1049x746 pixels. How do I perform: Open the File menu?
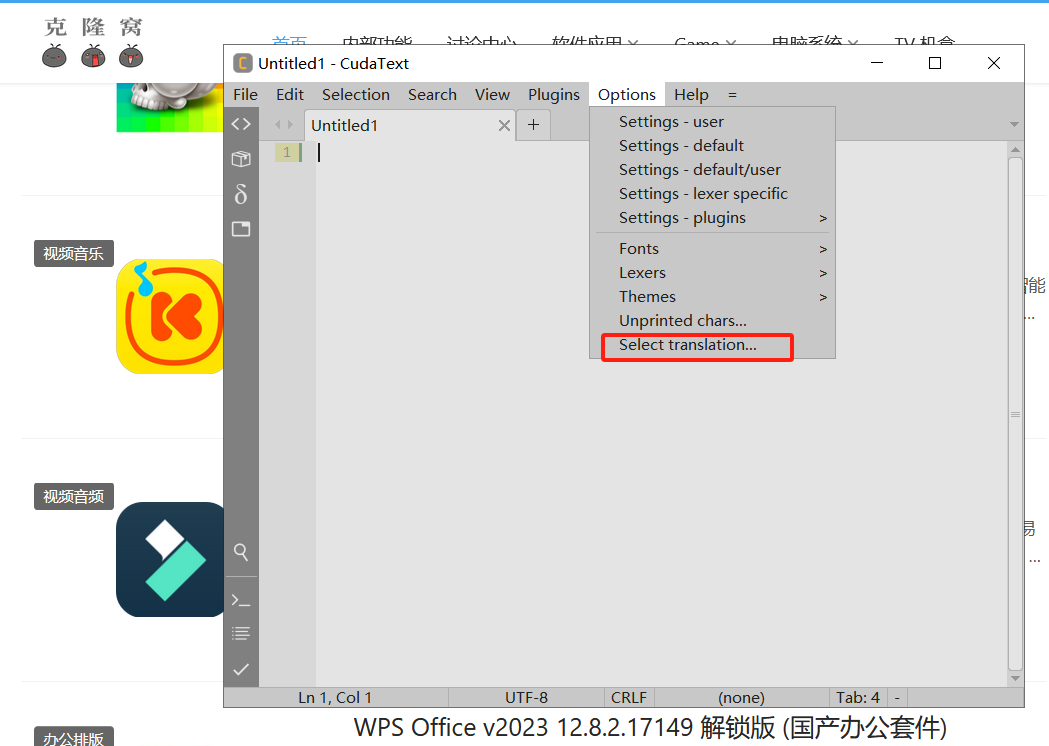(246, 95)
